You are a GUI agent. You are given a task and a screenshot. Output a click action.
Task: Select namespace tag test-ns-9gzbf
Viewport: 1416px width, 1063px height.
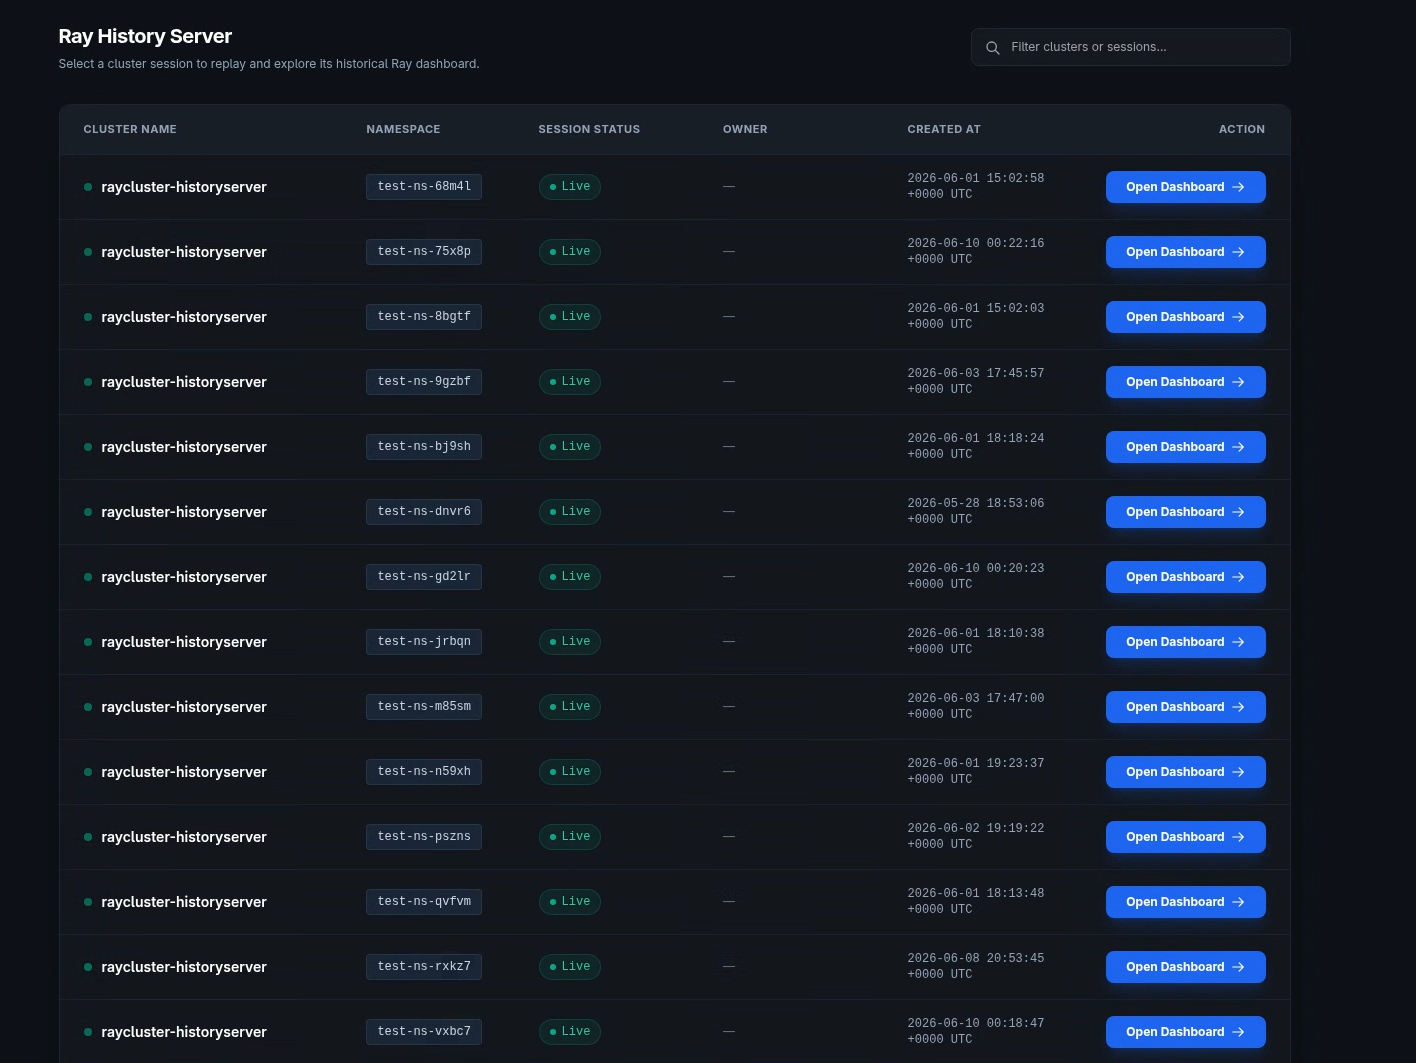coord(424,382)
